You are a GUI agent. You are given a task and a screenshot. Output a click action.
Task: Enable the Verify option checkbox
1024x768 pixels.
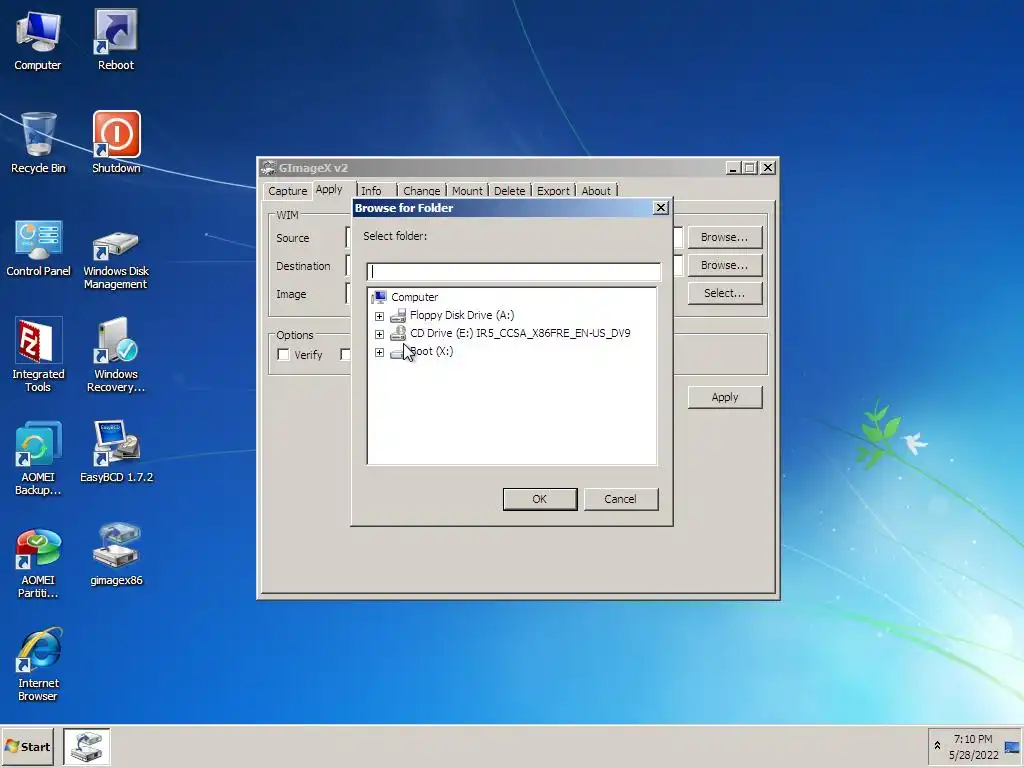tap(283, 355)
